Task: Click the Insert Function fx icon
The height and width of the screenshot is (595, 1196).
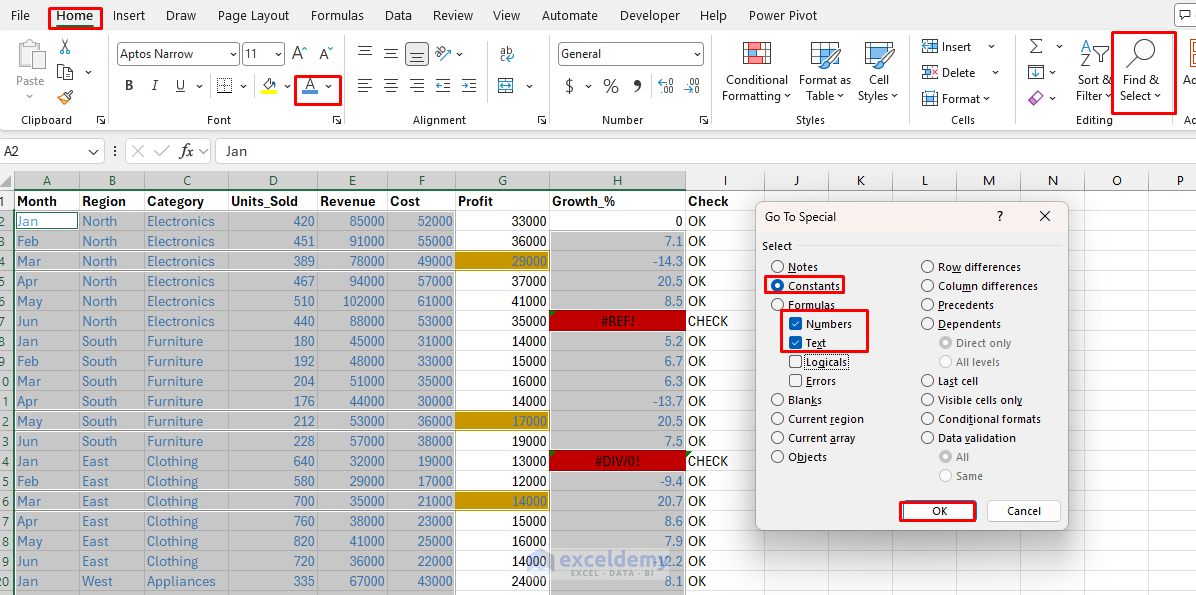Action: [x=187, y=151]
